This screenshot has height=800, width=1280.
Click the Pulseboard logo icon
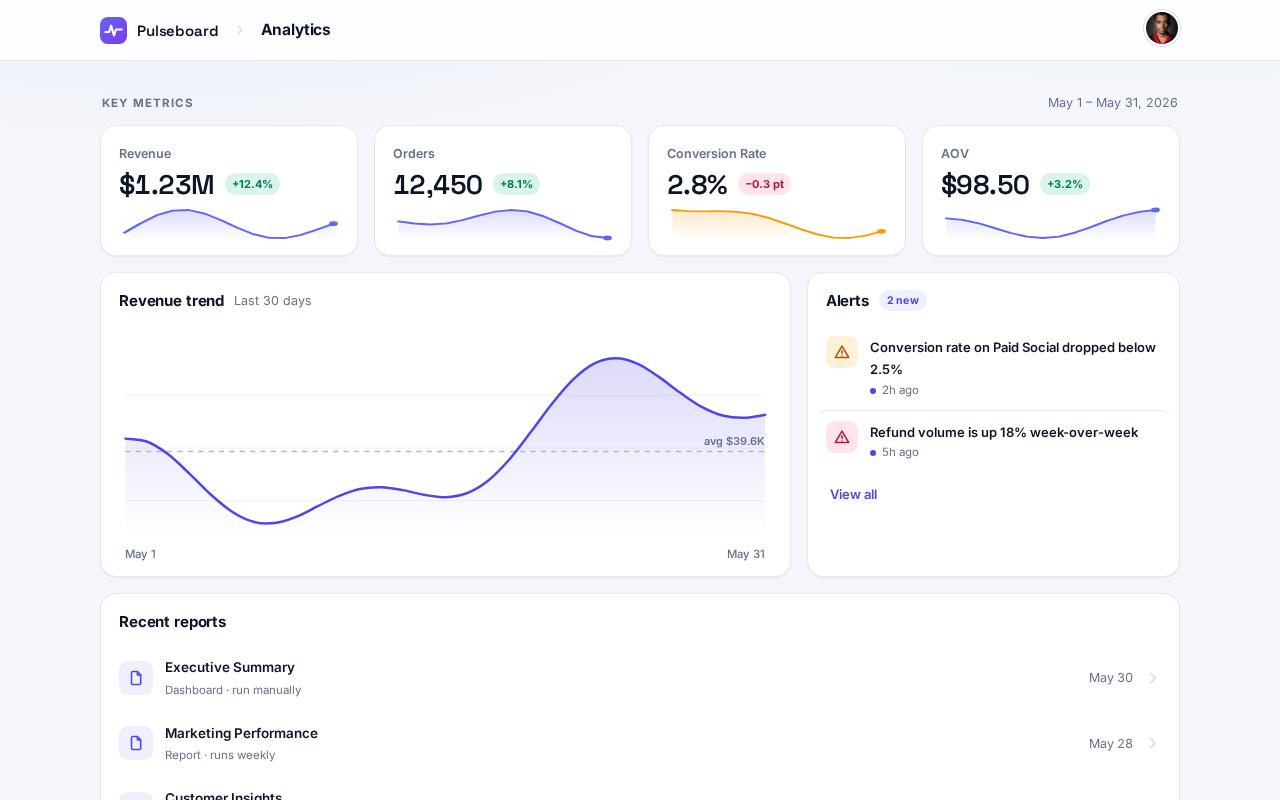pos(113,30)
